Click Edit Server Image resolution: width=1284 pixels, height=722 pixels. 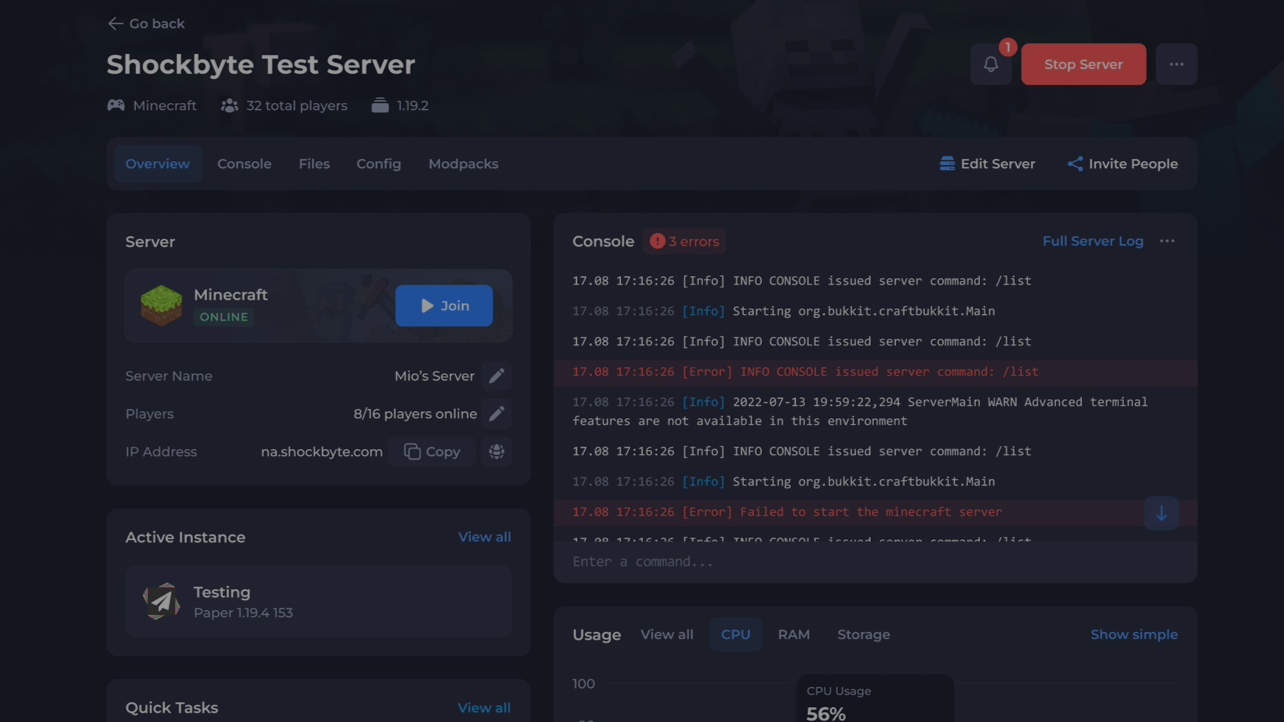click(987, 164)
